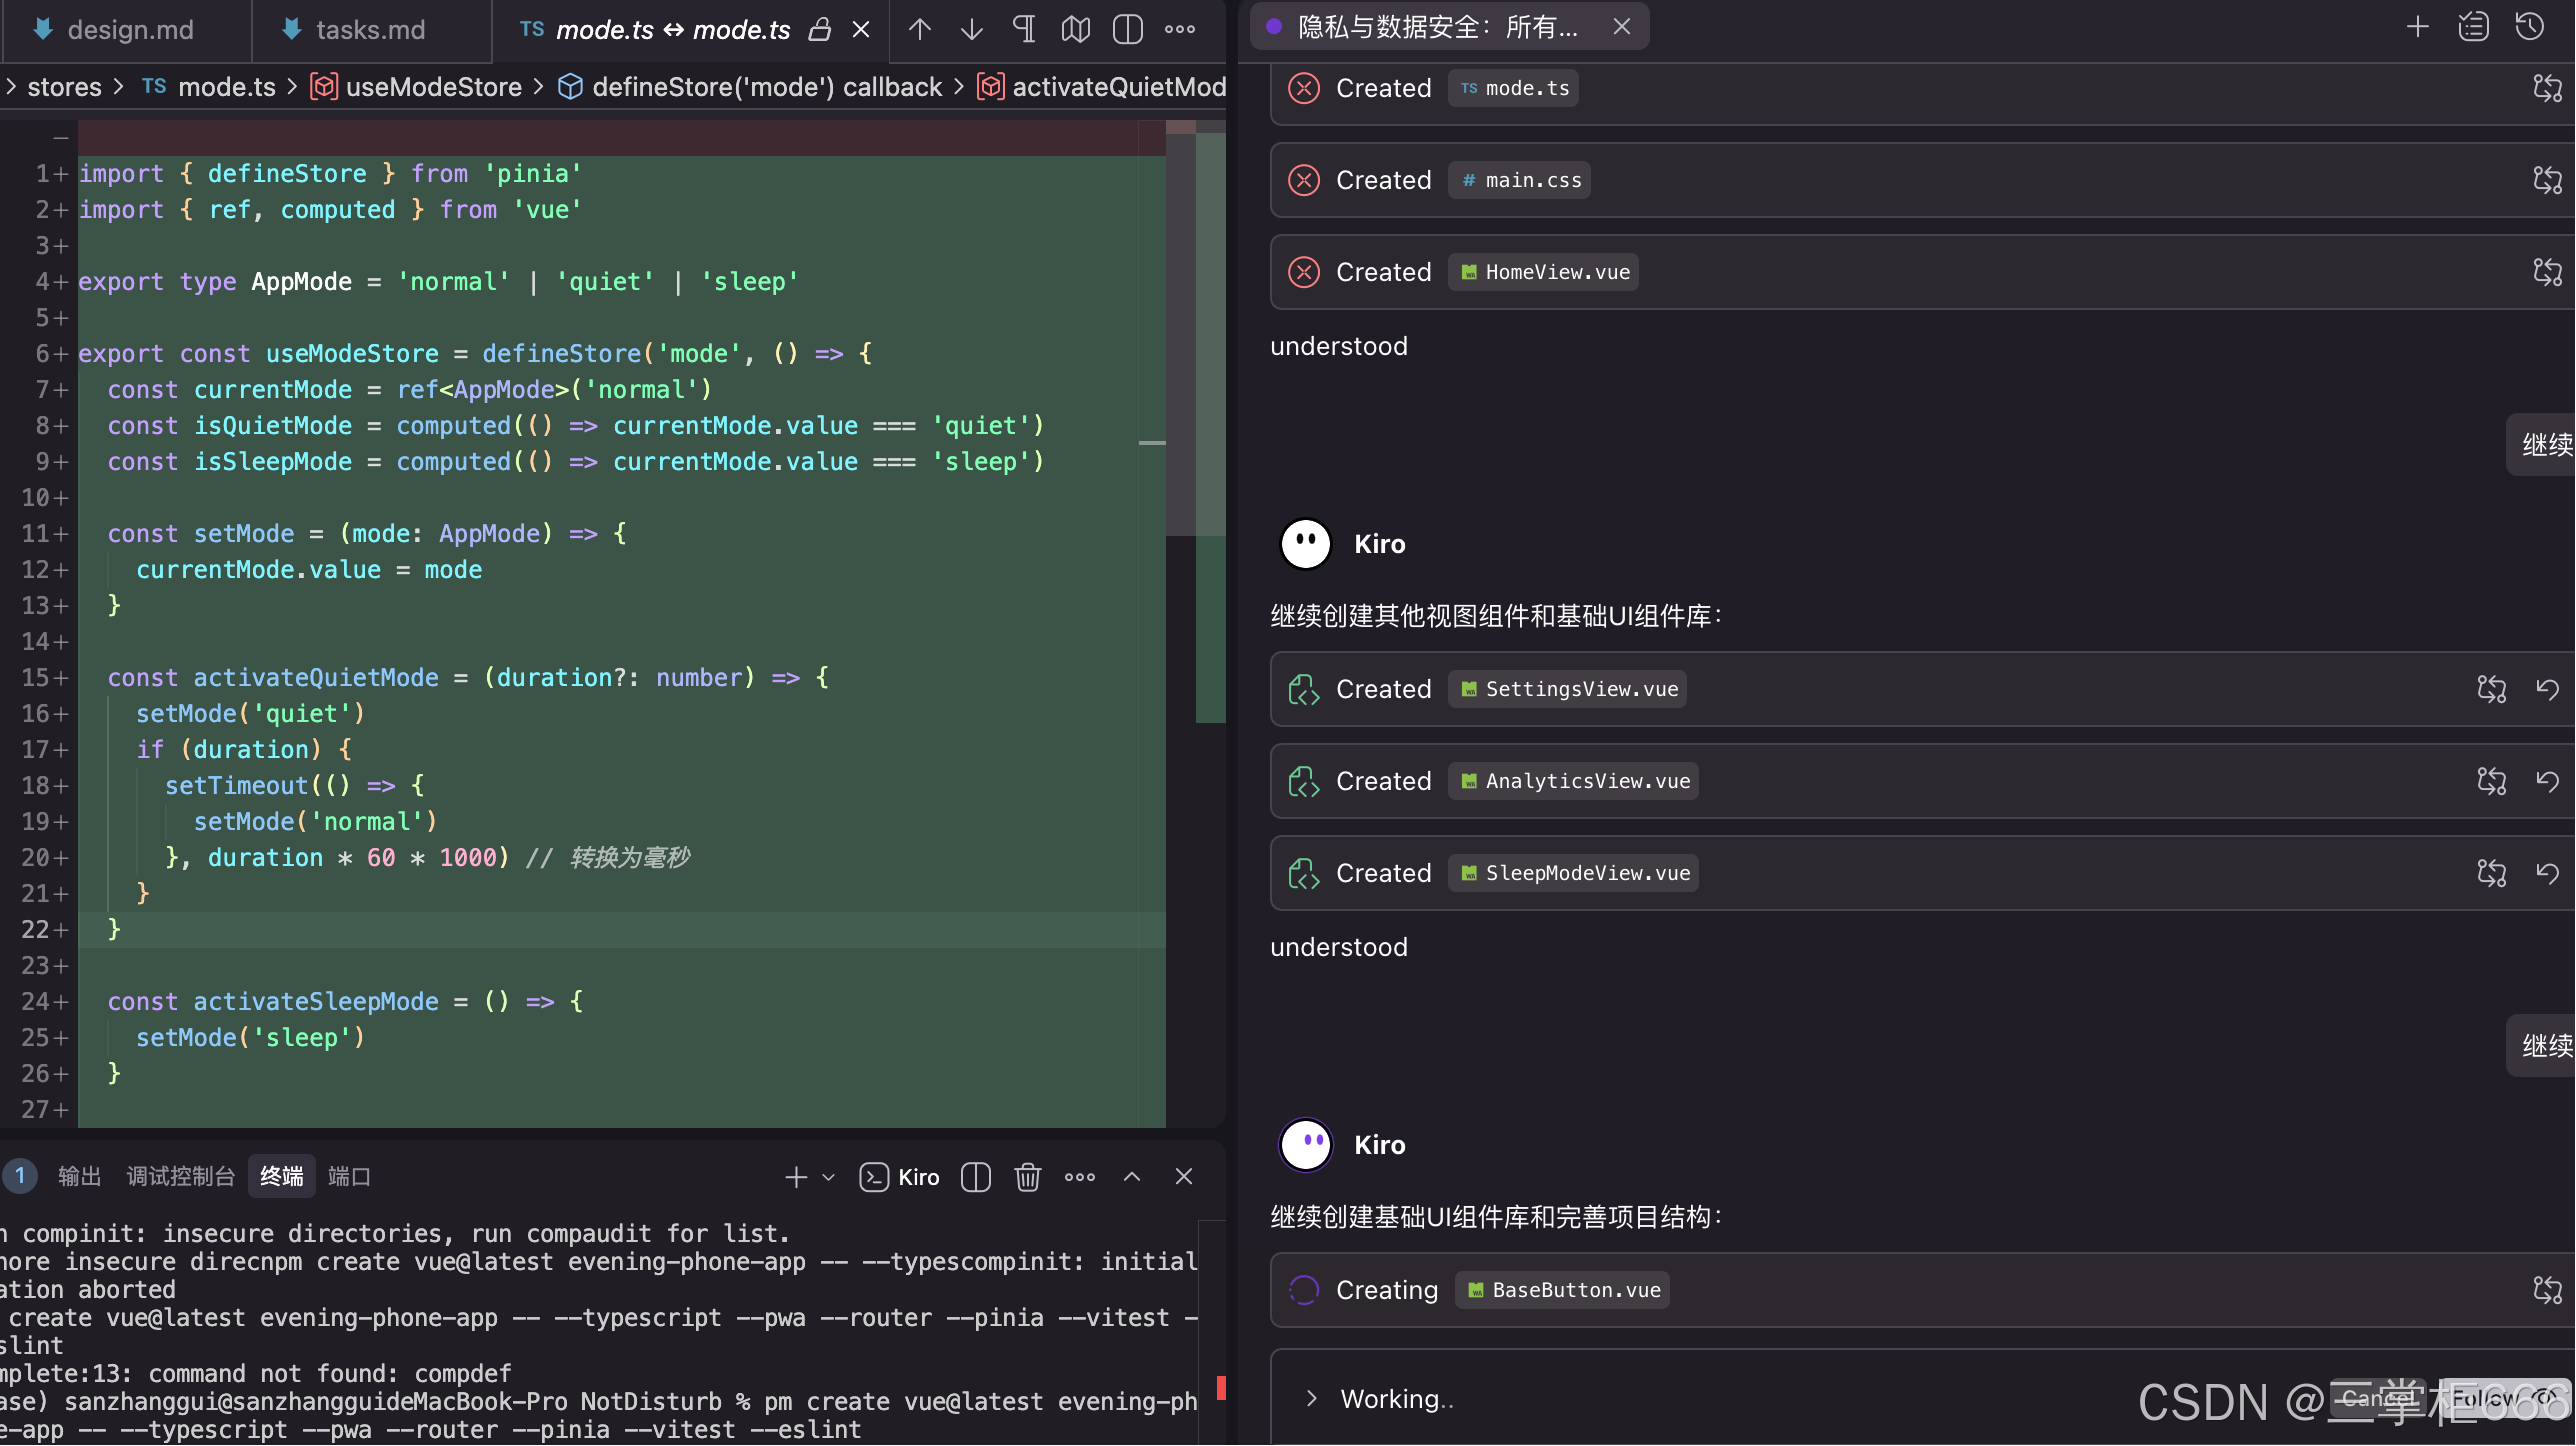The width and height of the screenshot is (2576, 1446).
Task: Maximize terminal panel with chevron up
Action: pos(1131,1177)
